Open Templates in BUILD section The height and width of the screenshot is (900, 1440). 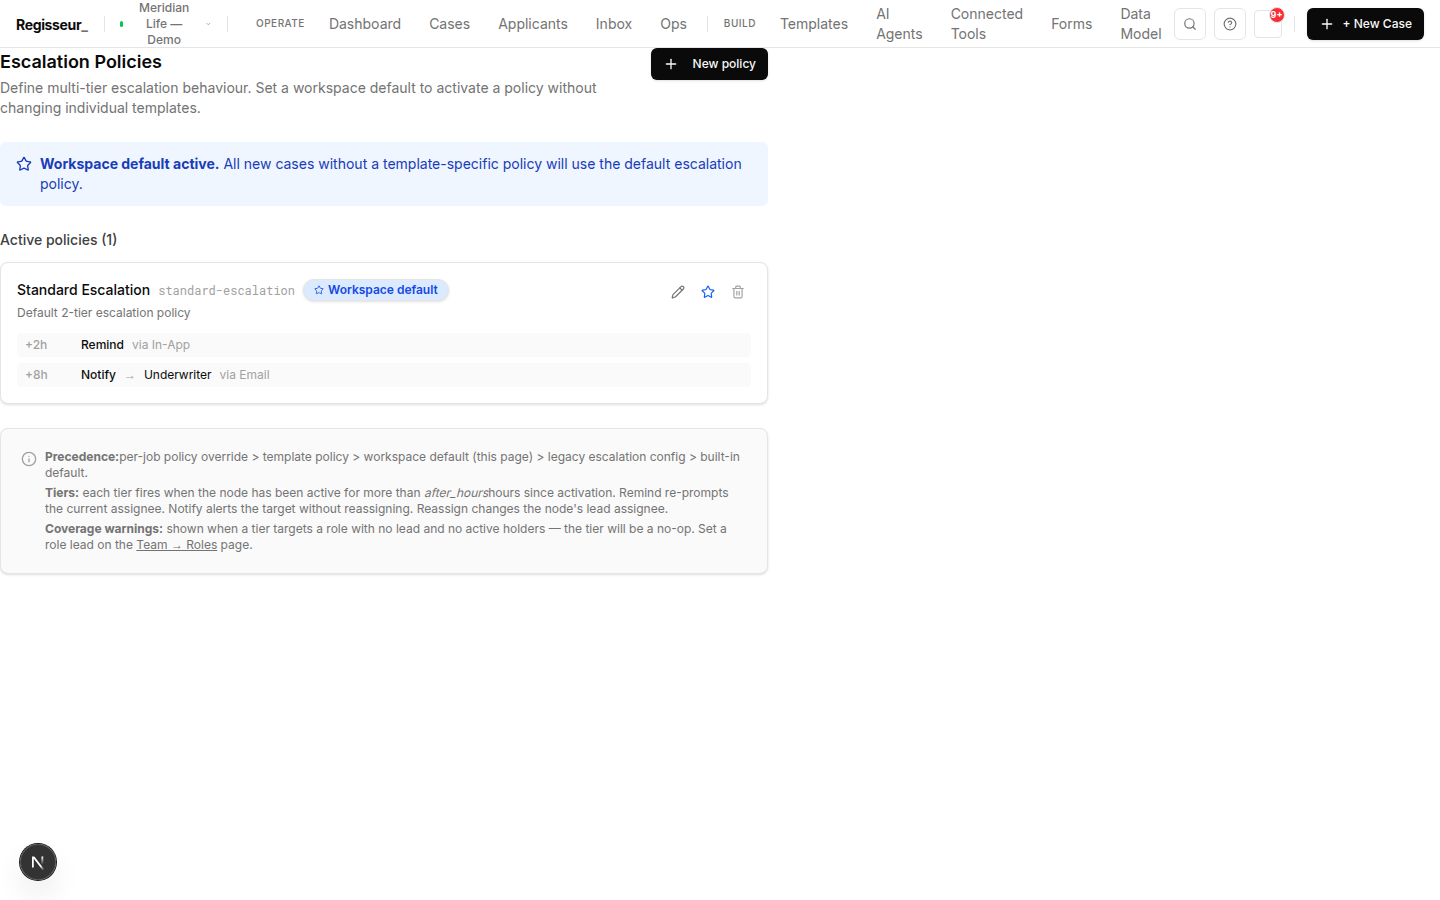tap(814, 24)
